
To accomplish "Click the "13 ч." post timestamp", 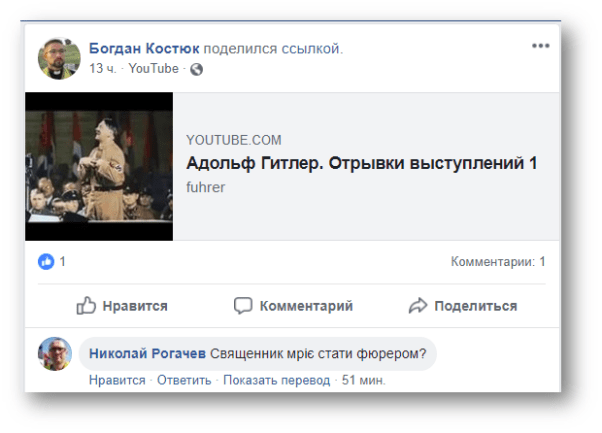I will coord(103,69).
